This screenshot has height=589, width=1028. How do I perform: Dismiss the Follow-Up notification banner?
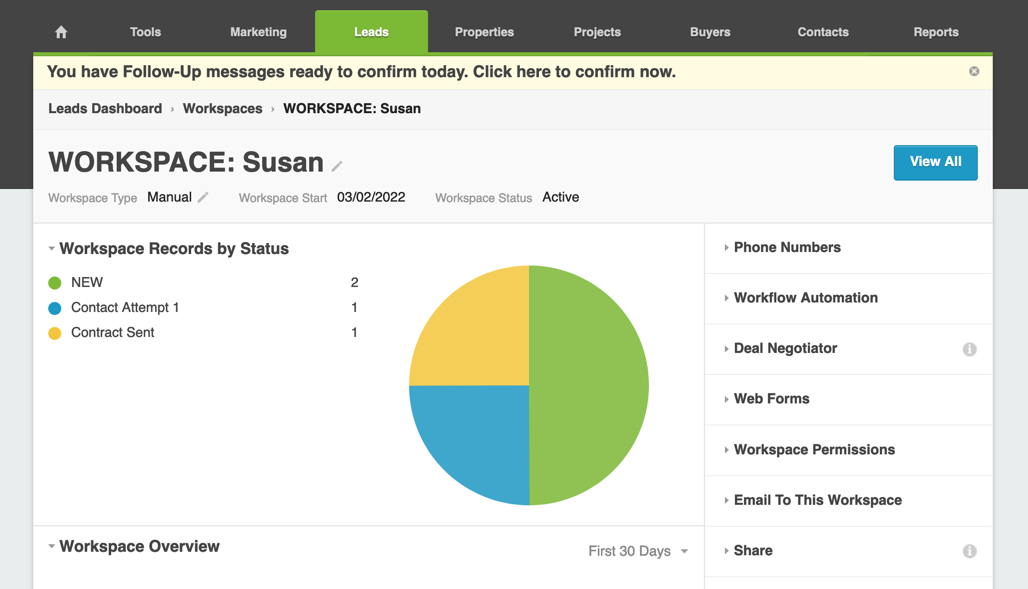(x=974, y=71)
